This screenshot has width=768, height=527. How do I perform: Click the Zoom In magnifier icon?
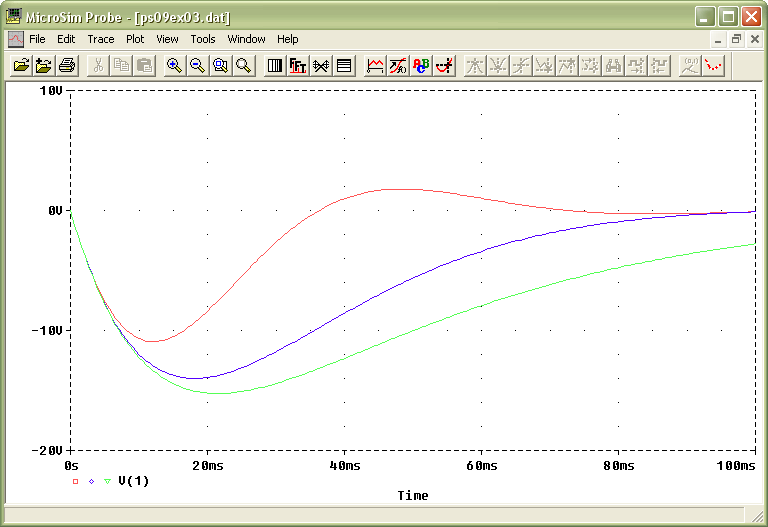coord(174,66)
